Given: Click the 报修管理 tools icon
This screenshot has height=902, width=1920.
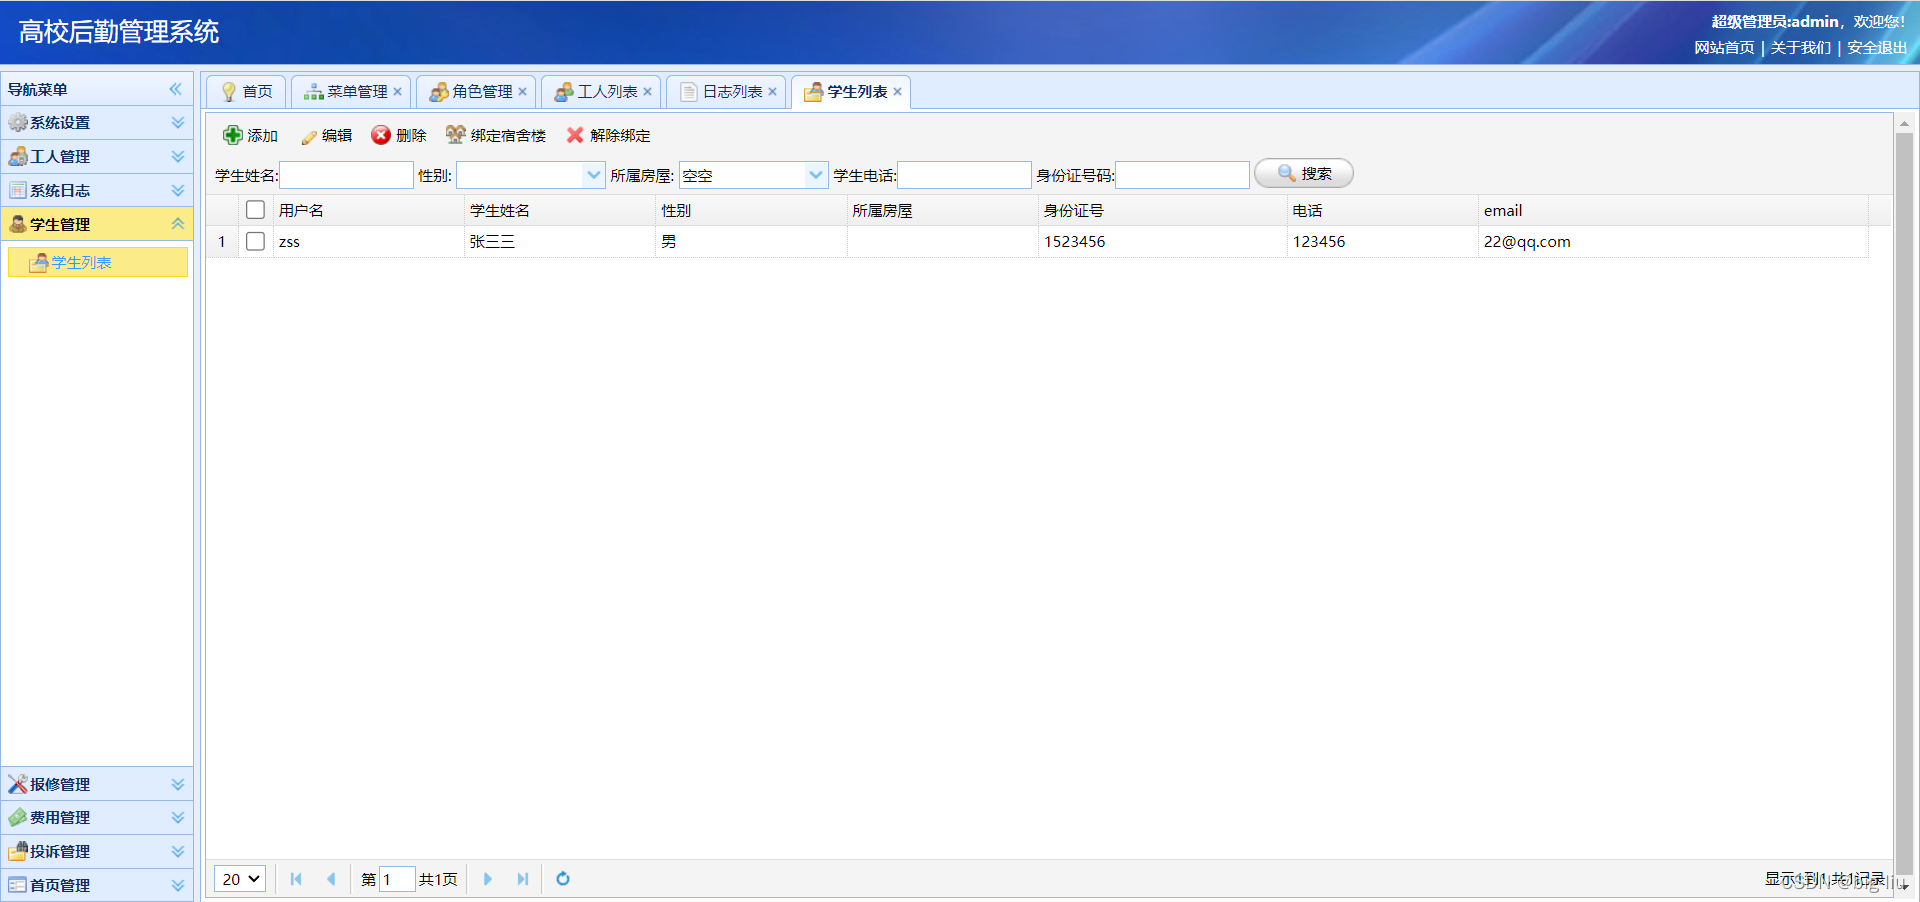Looking at the screenshot, I should click(x=18, y=784).
